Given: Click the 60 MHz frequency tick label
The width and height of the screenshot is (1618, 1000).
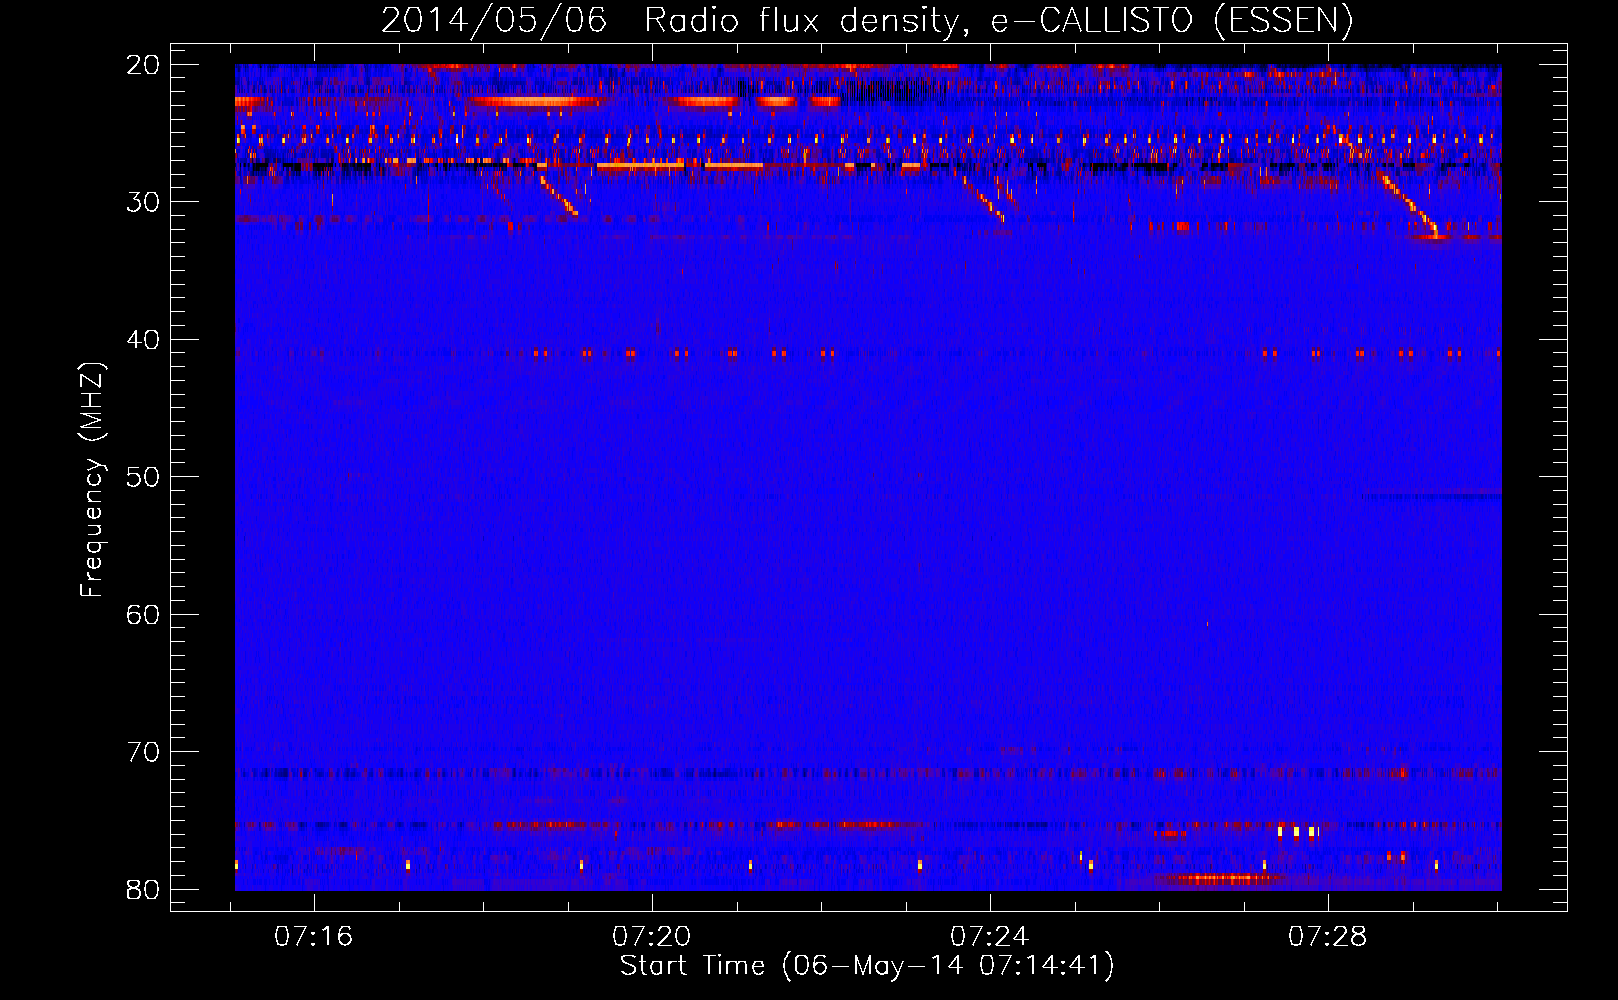Looking at the screenshot, I should (x=143, y=615).
